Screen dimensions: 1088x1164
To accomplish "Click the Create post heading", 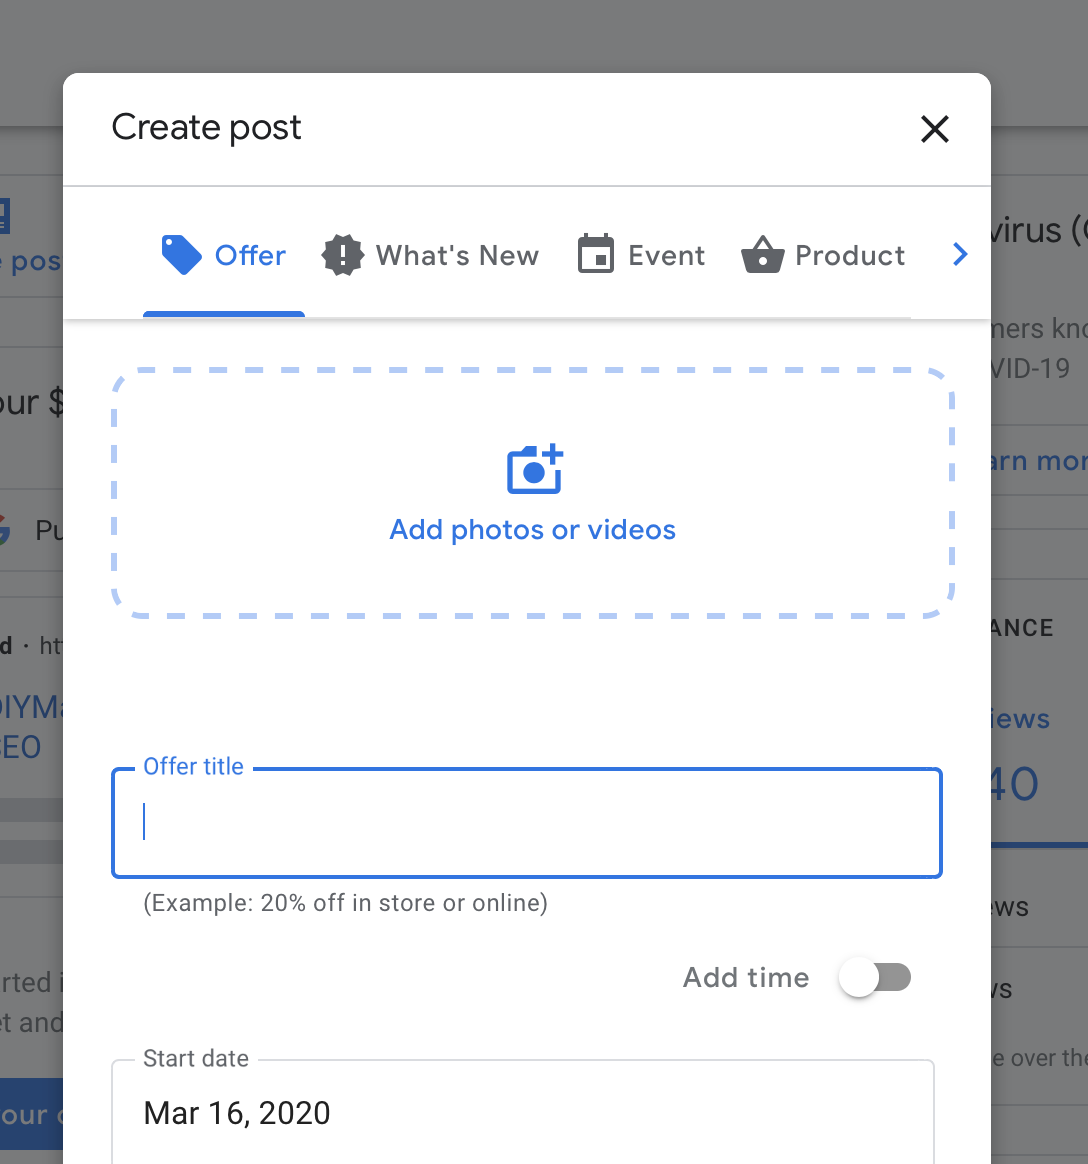I will [206, 128].
